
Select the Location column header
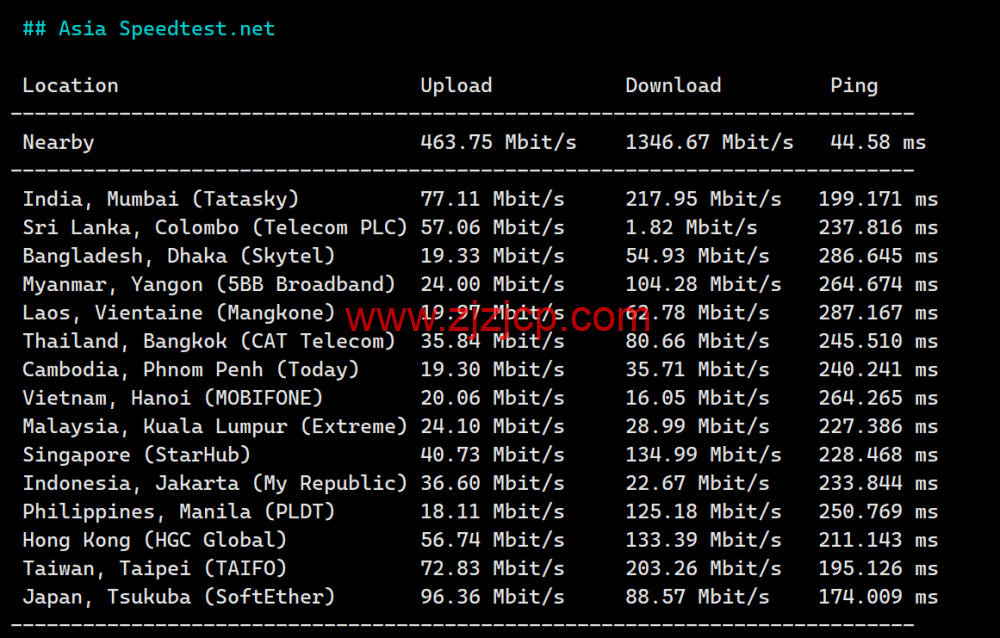coord(70,85)
